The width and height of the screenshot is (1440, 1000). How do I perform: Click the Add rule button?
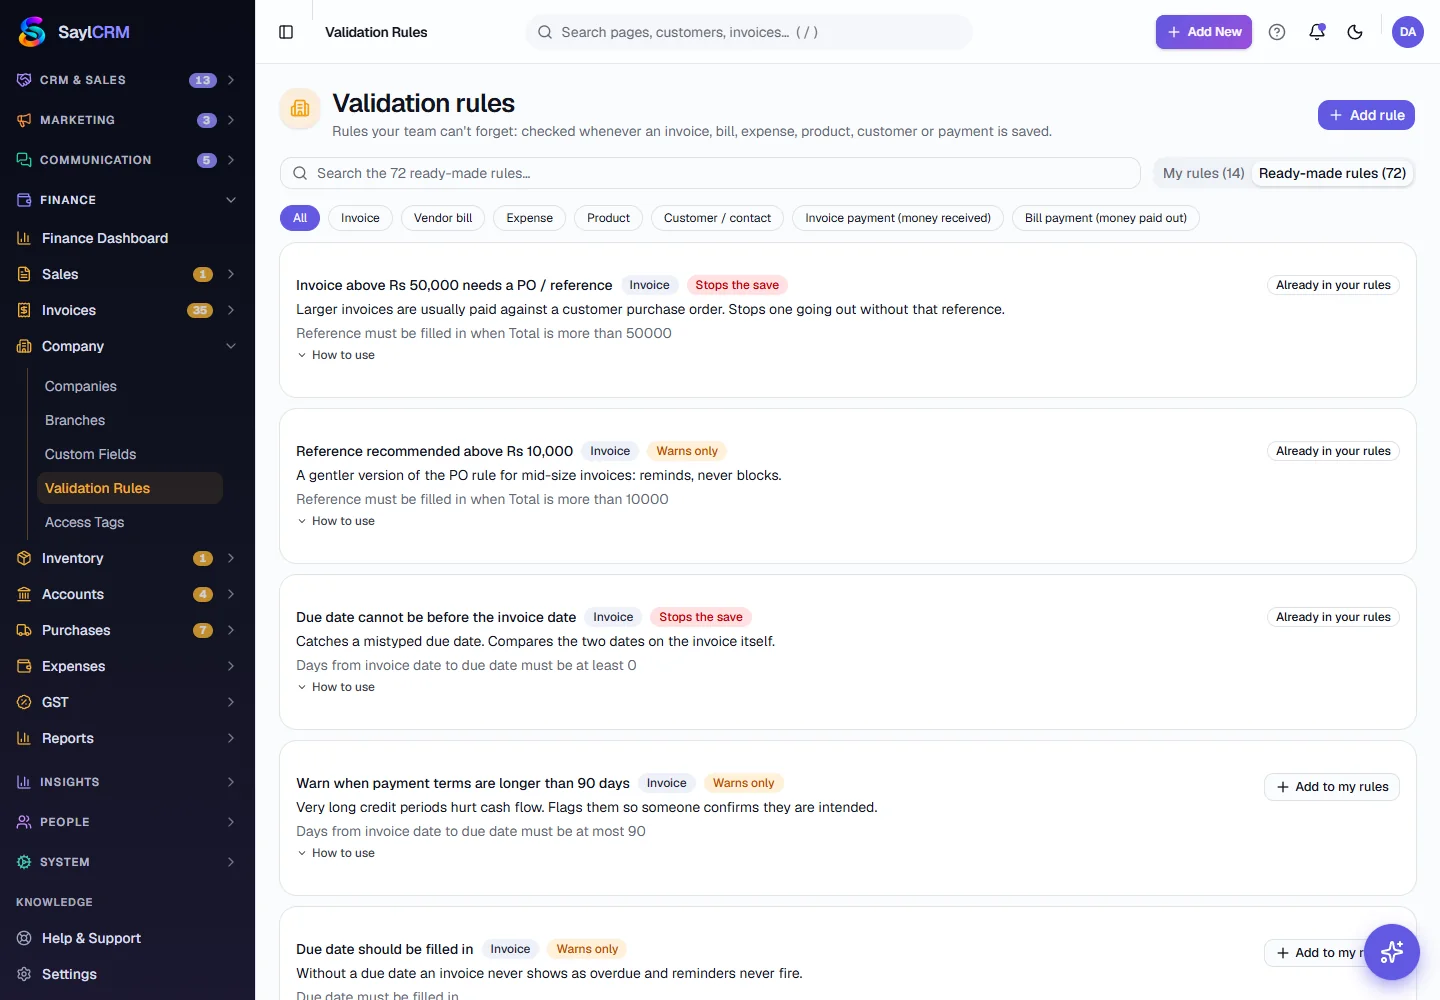pos(1366,115)
